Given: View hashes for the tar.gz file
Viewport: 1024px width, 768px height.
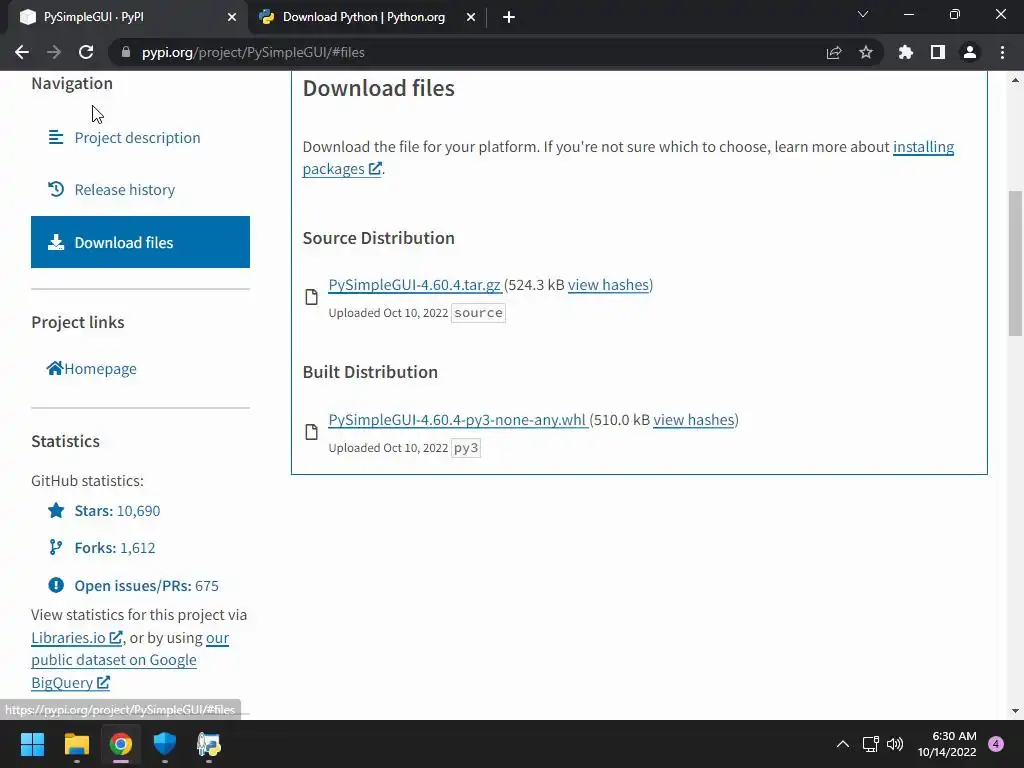Looking at the screenshot, I should (x=608, y=285).
